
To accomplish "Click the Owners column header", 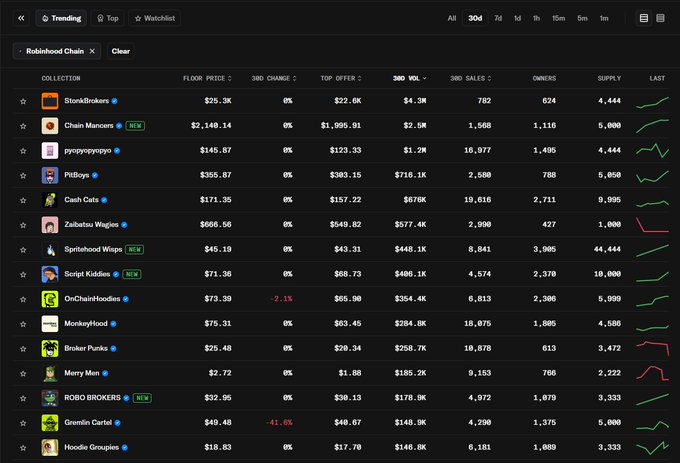I will tap(544, 78).
